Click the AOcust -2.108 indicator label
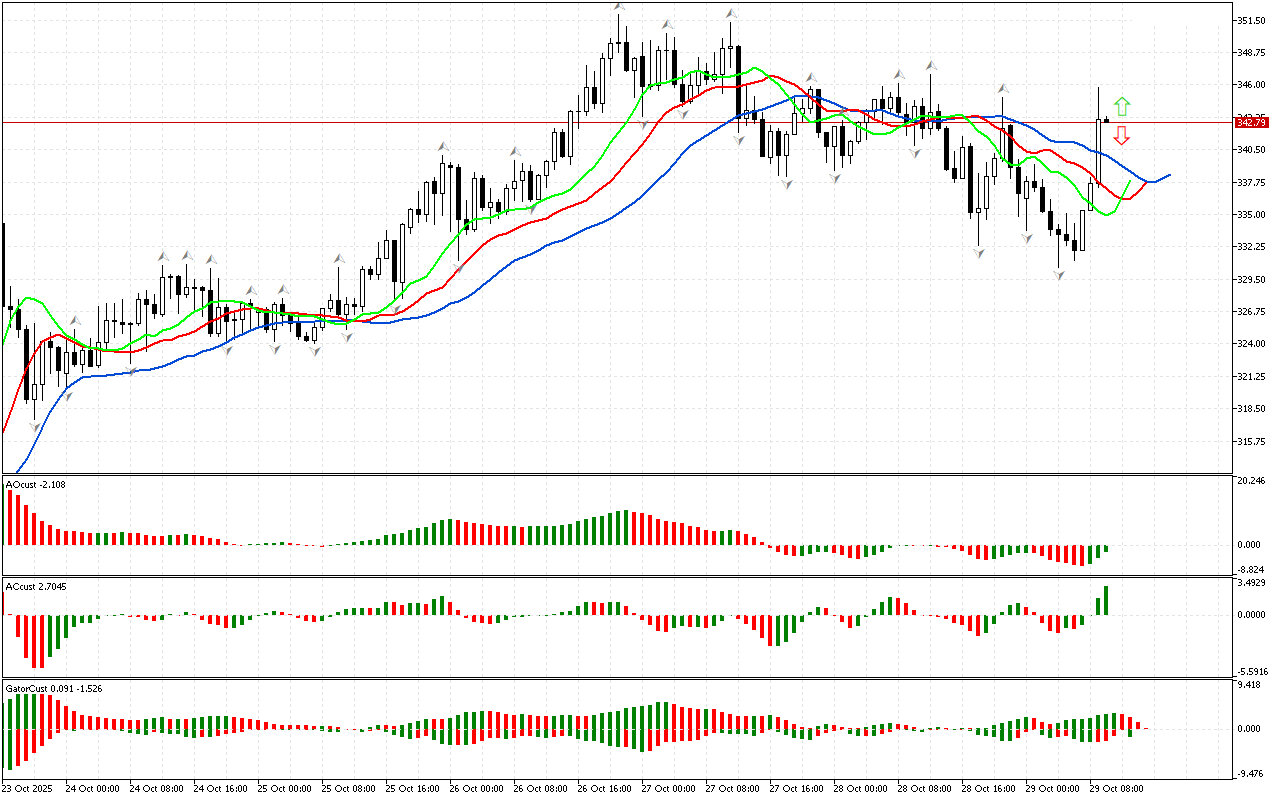1280x800 pixels. 36,485
